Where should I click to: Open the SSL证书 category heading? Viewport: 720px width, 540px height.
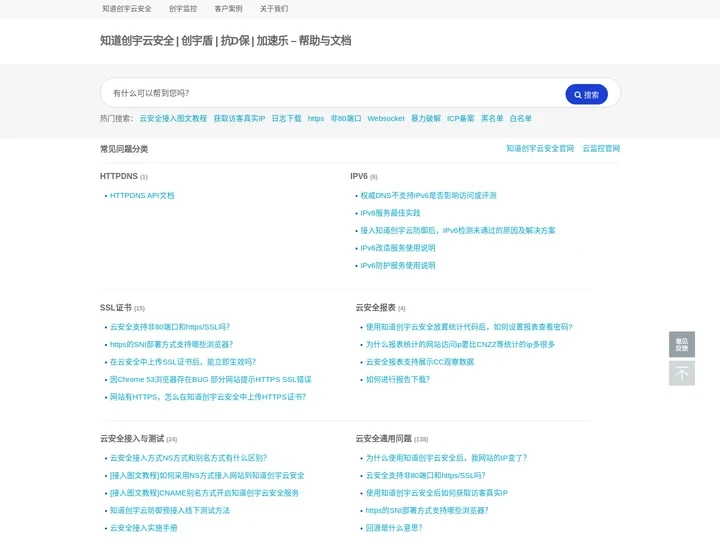tap(116, 308)
